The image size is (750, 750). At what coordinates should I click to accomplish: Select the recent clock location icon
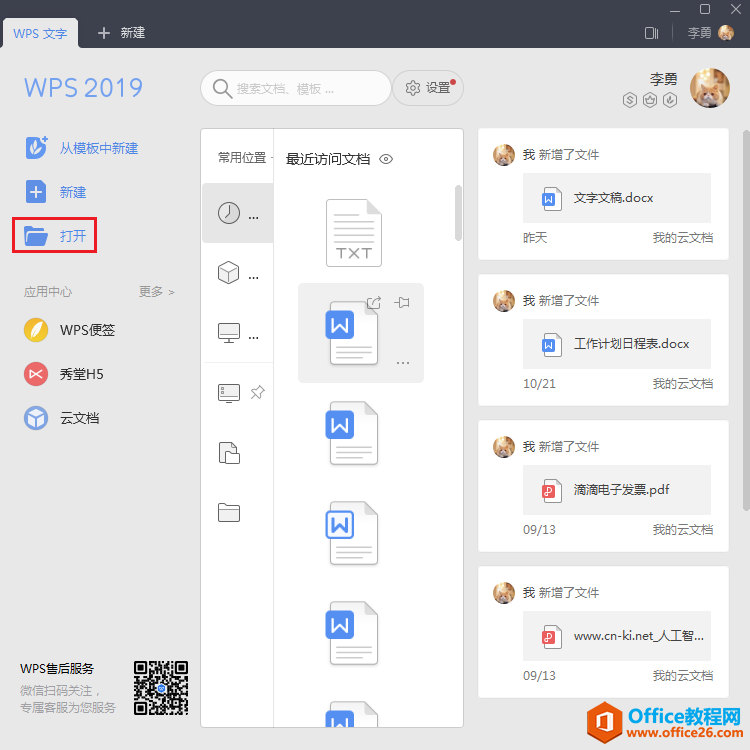click(229, 213)
